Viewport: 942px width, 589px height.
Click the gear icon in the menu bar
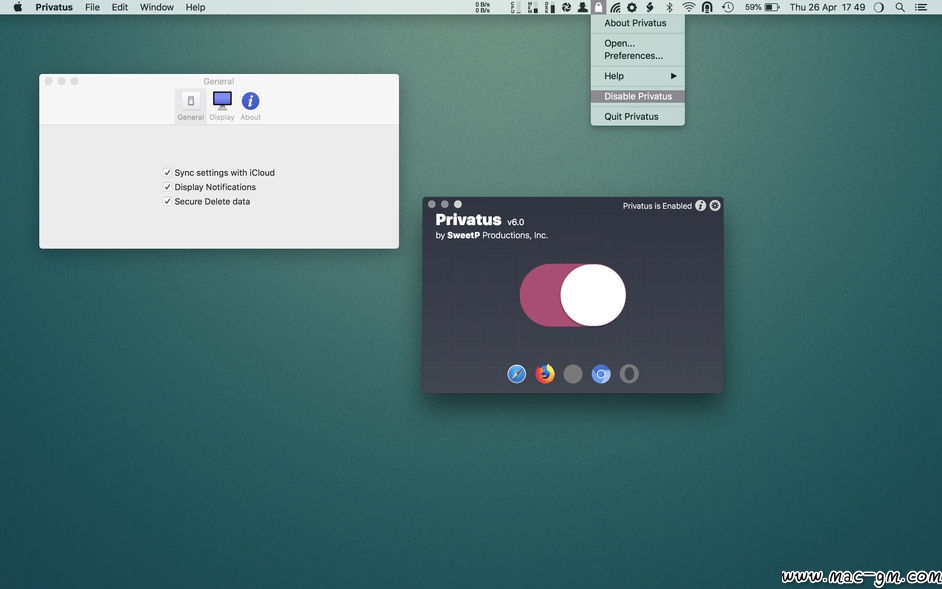click(632, 7)
